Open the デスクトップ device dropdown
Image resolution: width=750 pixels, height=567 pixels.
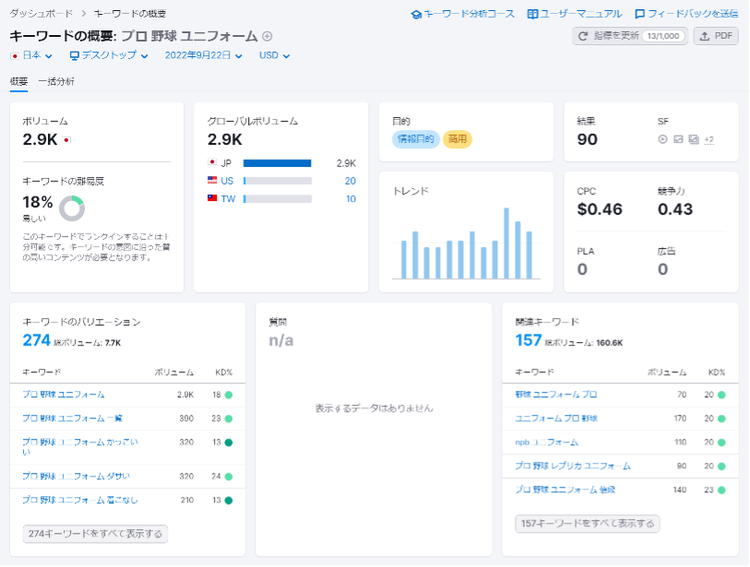point(109,56)
